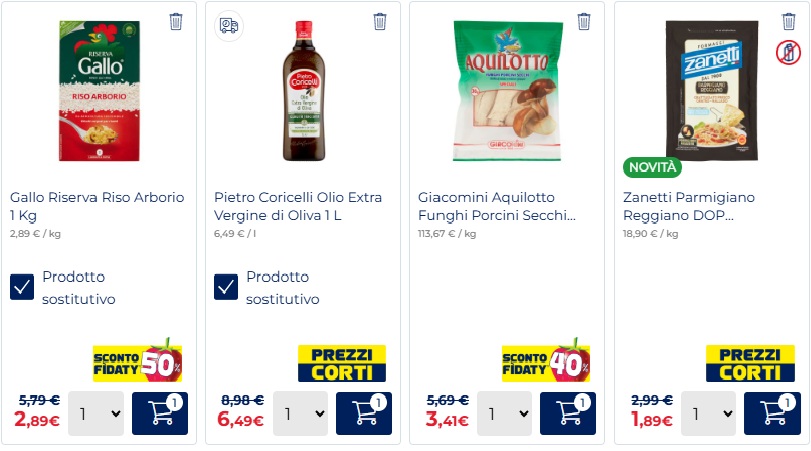The width and height of the screenshot is (811, 451).
Task: Expand quantity selector for Funghi Porcini
Action: pyautogui.click(x=504, y=413)
